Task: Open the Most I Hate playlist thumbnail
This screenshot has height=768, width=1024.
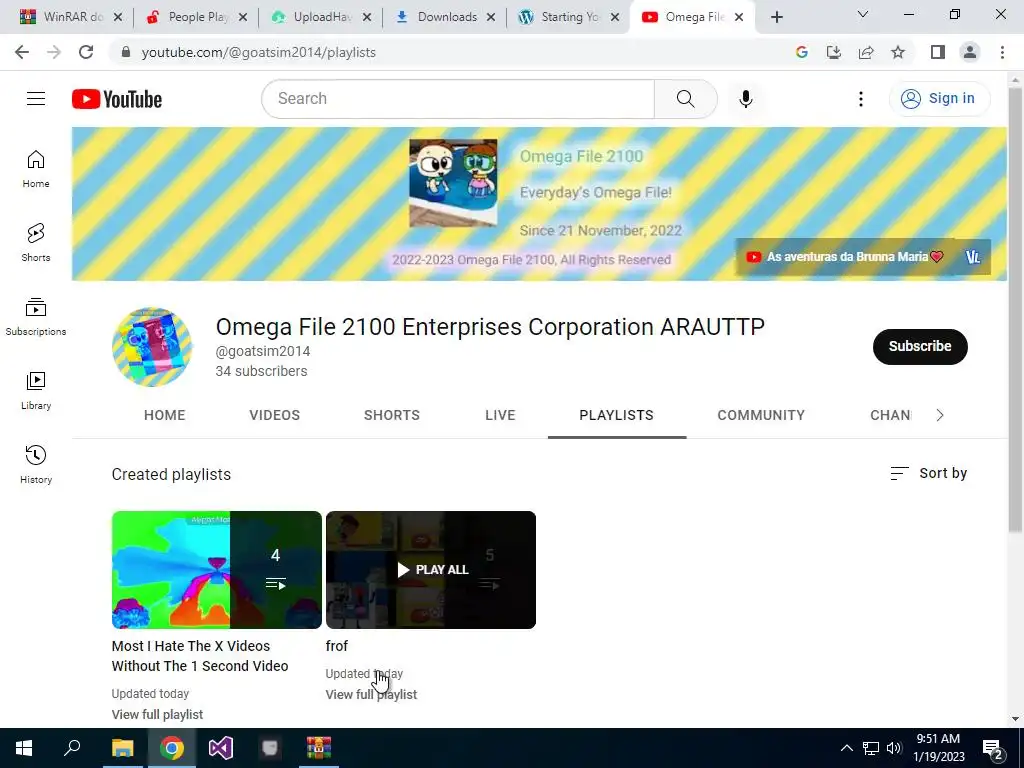Action: 217,569
